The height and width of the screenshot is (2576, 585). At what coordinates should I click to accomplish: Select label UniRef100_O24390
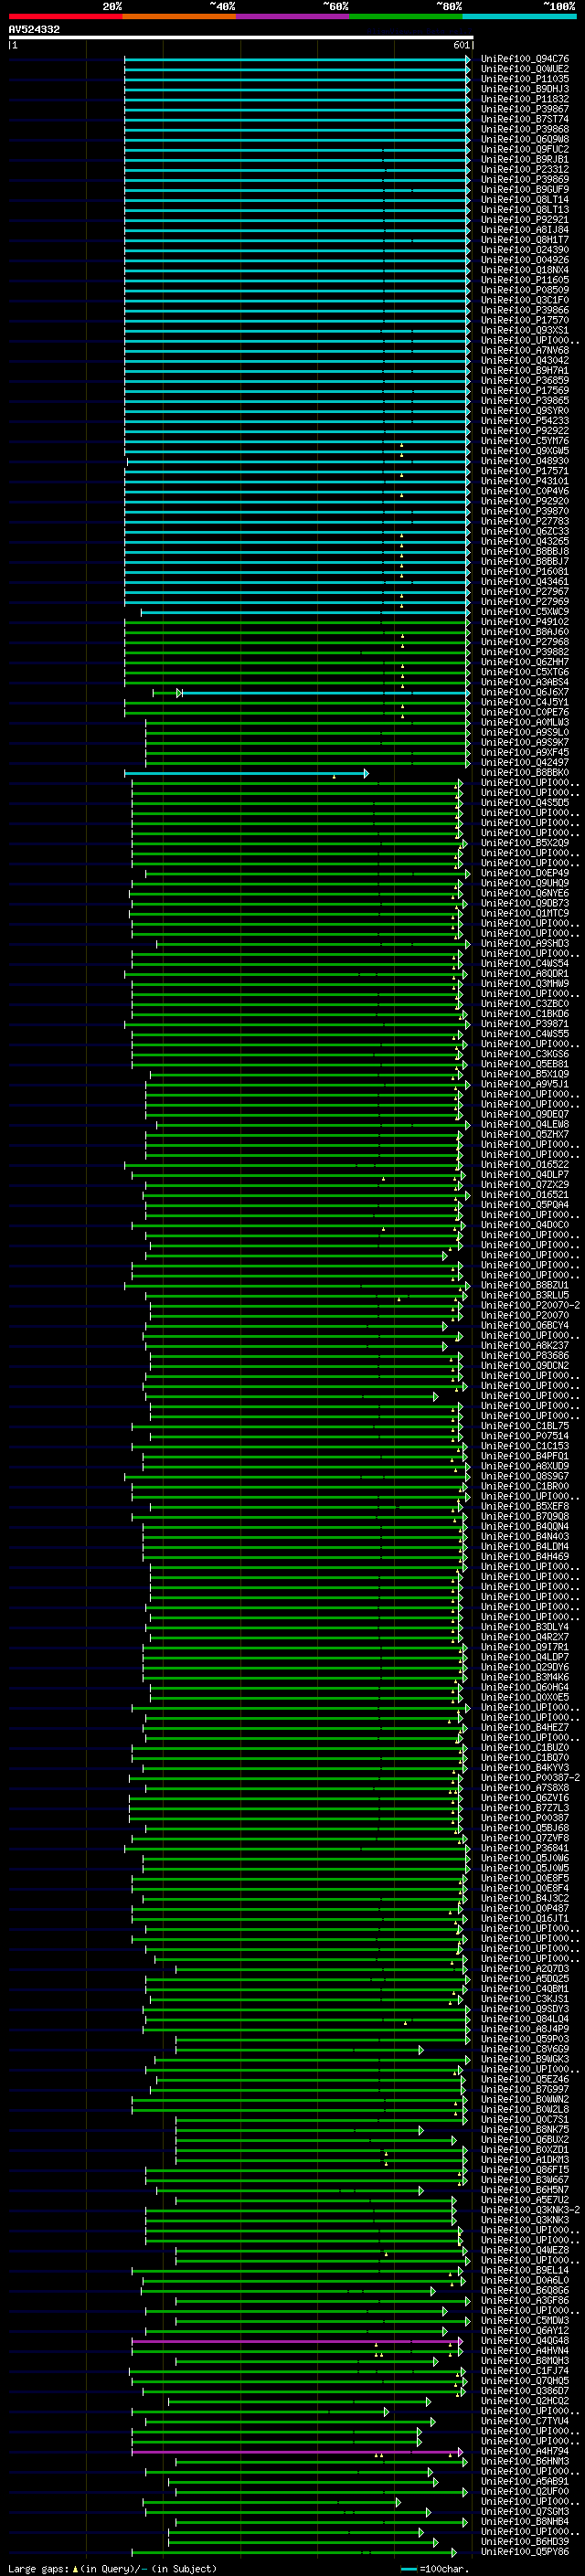525,250
